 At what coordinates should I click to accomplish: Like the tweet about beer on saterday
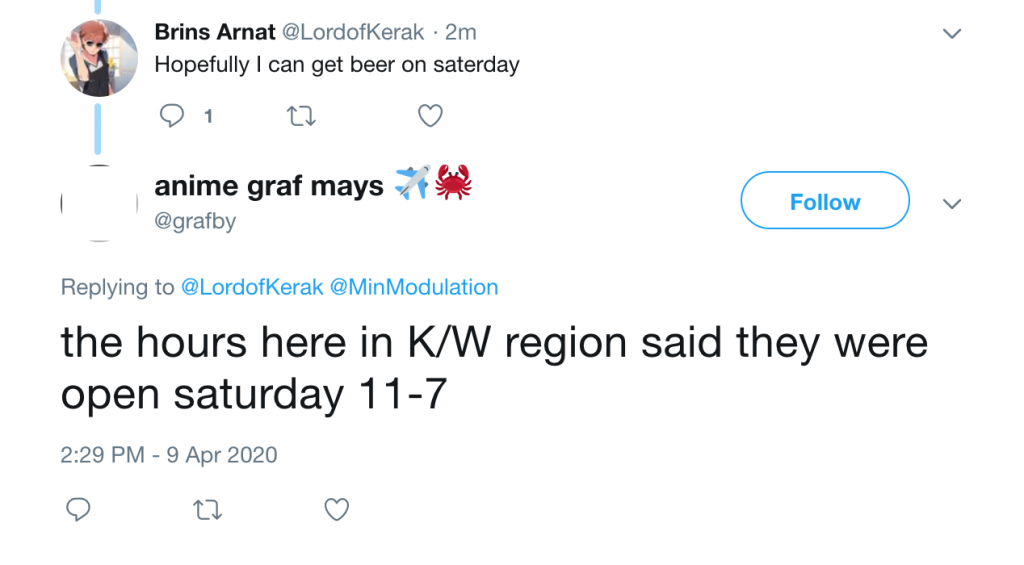[x=430, y=116]
